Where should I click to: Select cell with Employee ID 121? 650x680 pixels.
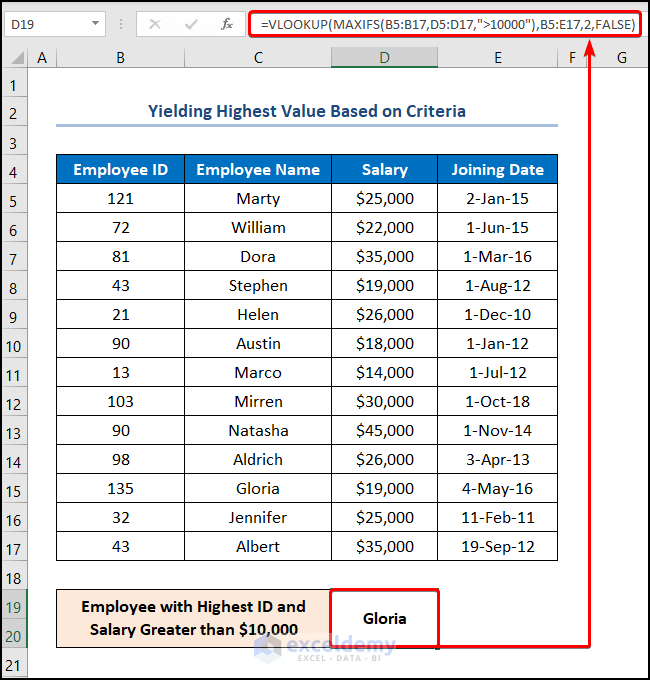tap(121, 199)
